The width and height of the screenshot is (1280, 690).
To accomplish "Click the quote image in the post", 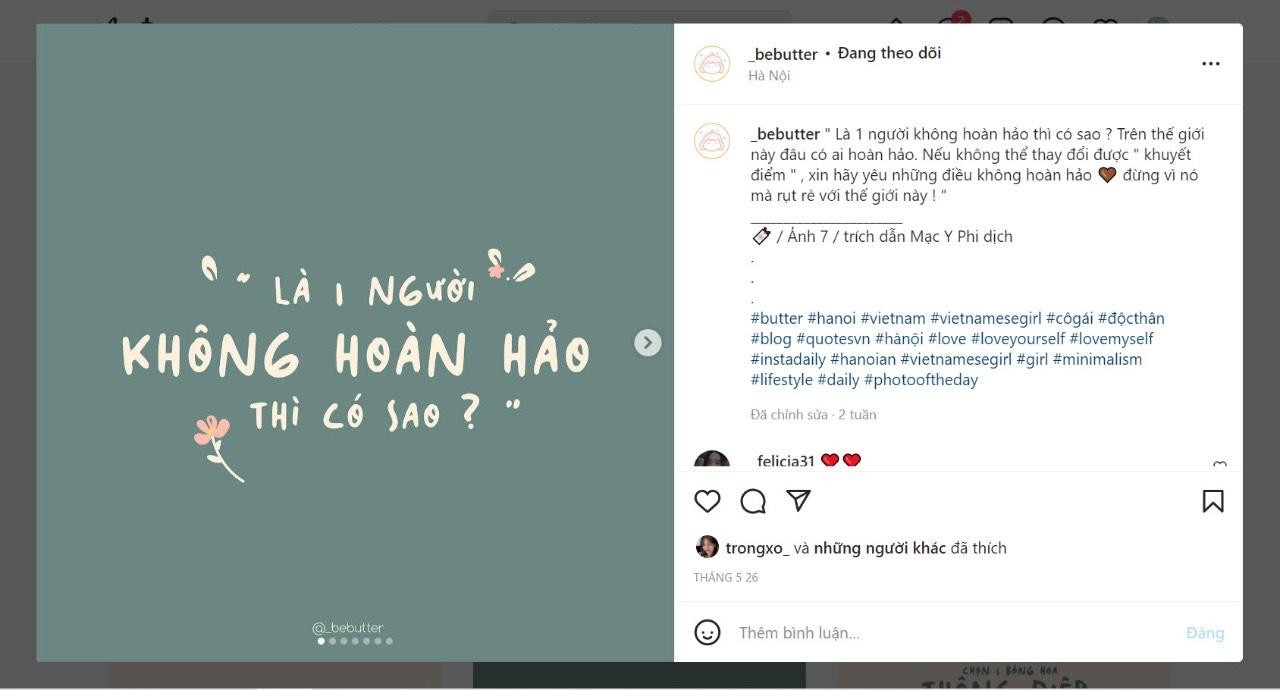I will point(355,343).
